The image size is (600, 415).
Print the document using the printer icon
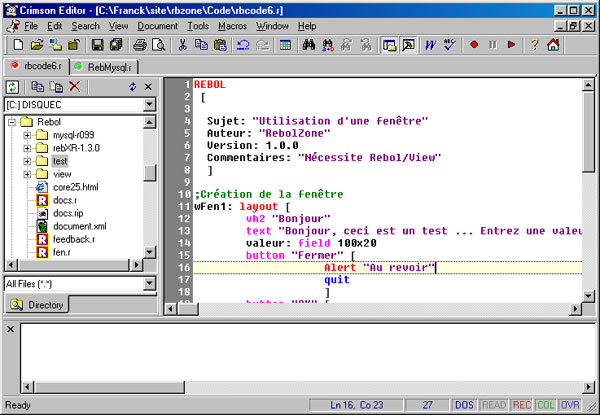[140, 45]
